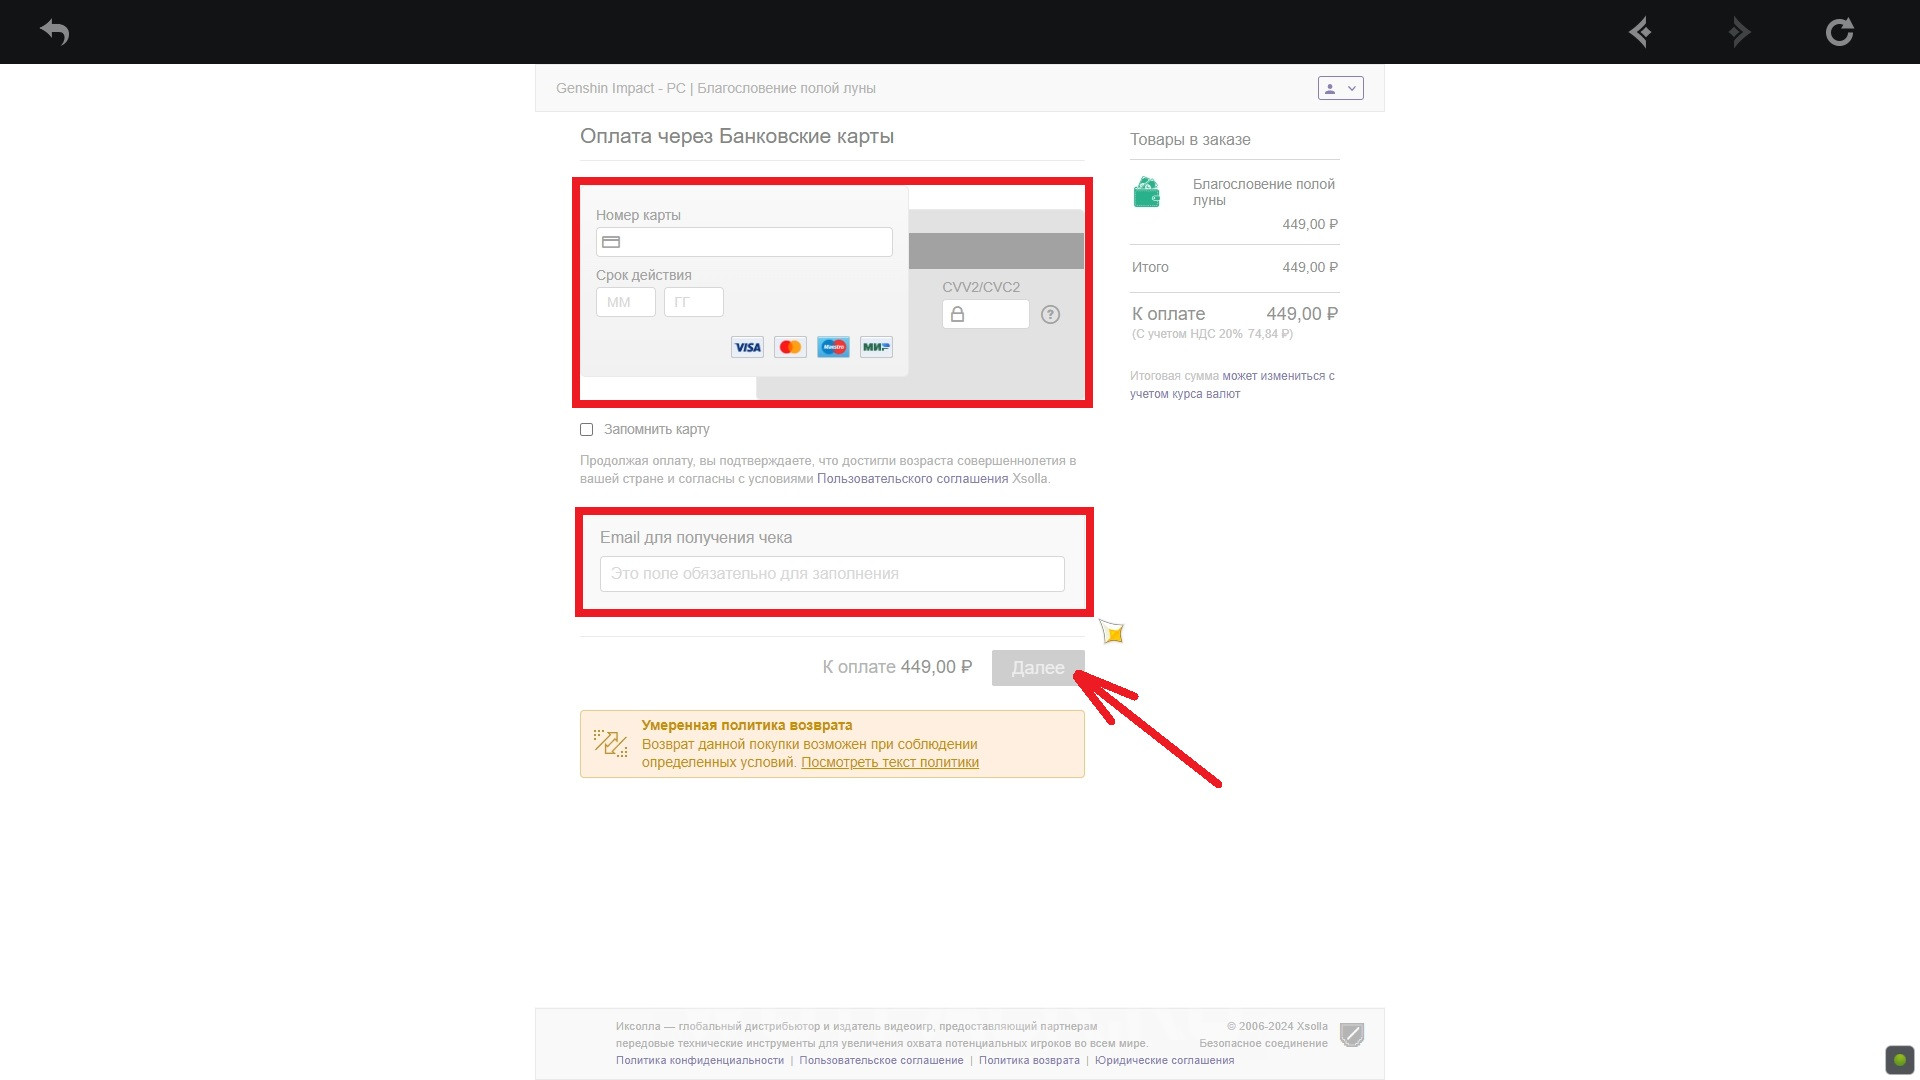Click the МИР card logo
1920x1080 pixels.
pos(876,347)
